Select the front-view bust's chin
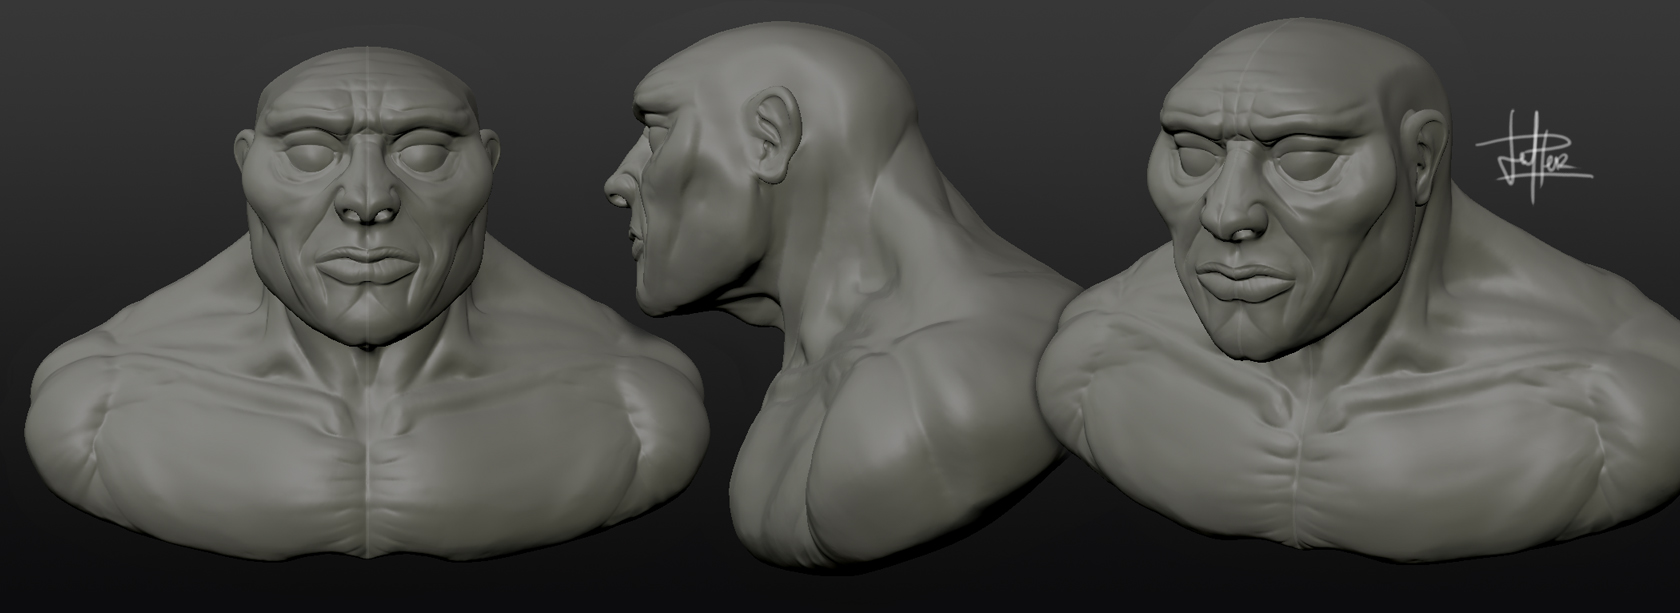The image size is (1680, 613). (x=367, y=322)
